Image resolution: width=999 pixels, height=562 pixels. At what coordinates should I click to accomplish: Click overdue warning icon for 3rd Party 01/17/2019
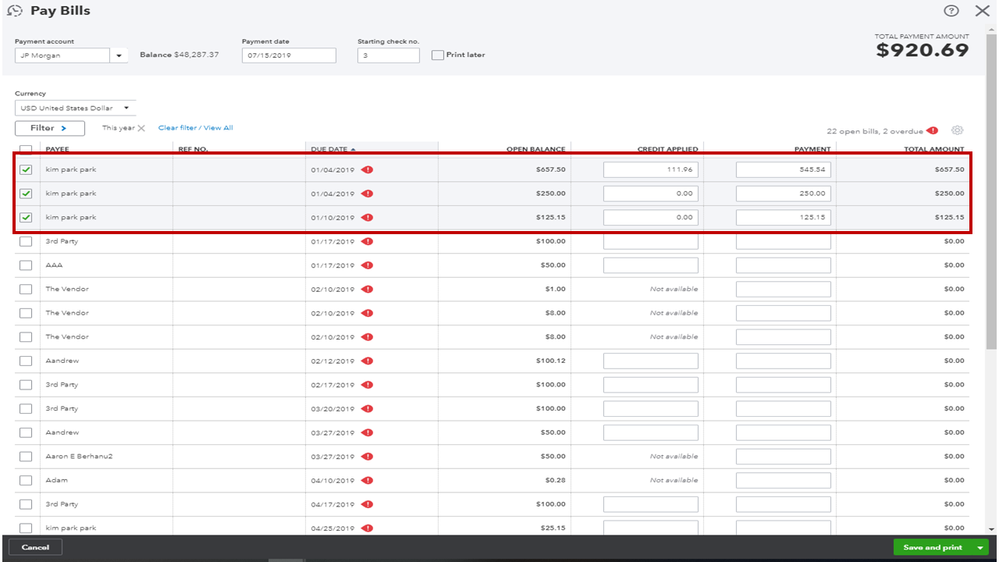pos(367,241)
